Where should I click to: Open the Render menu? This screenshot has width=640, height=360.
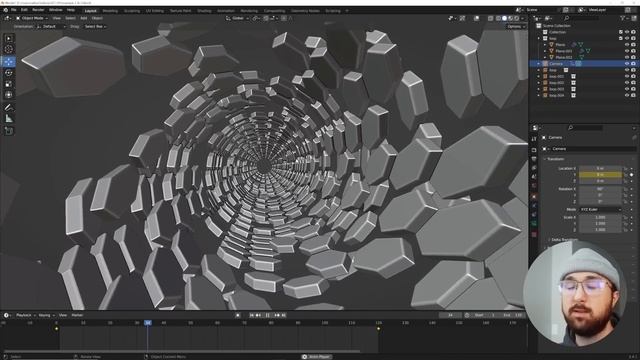pos(38,10)
